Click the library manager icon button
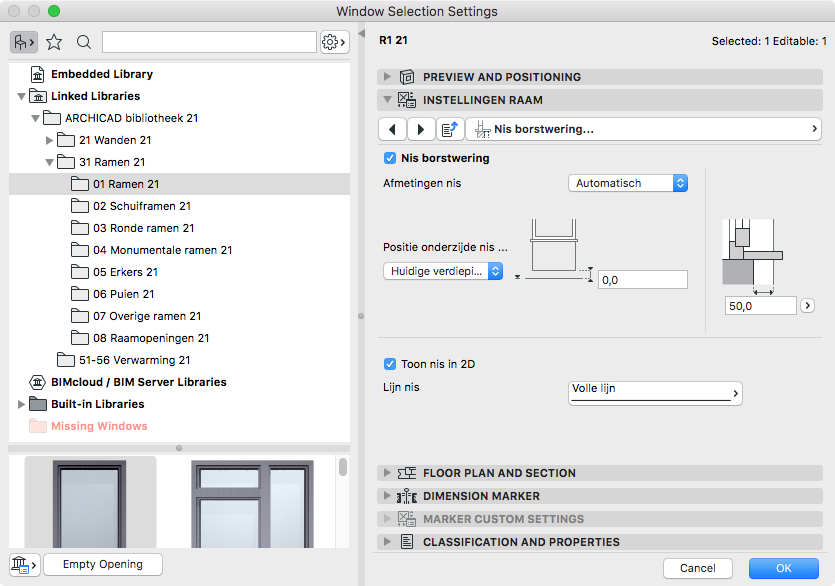 (24, 564)
